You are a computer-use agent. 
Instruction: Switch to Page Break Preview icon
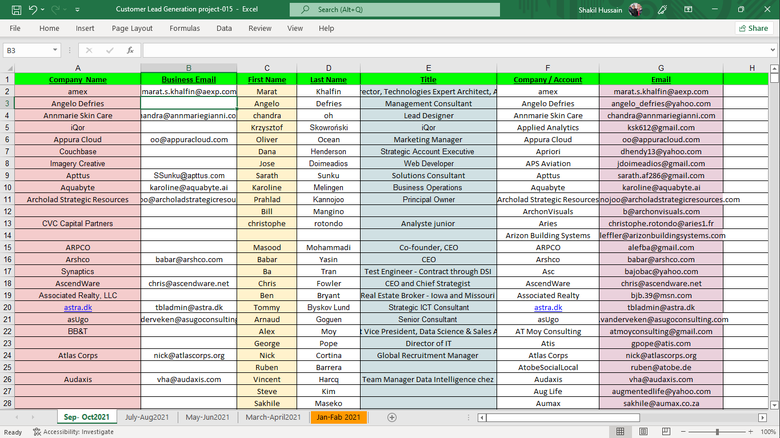coord(666,432)
